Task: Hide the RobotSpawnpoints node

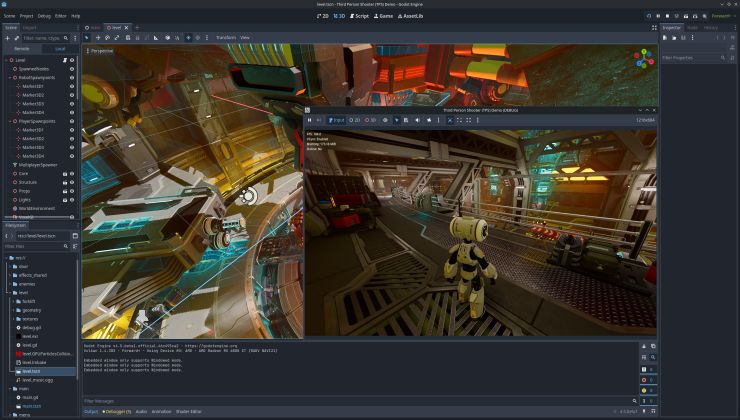Action: 72,77
